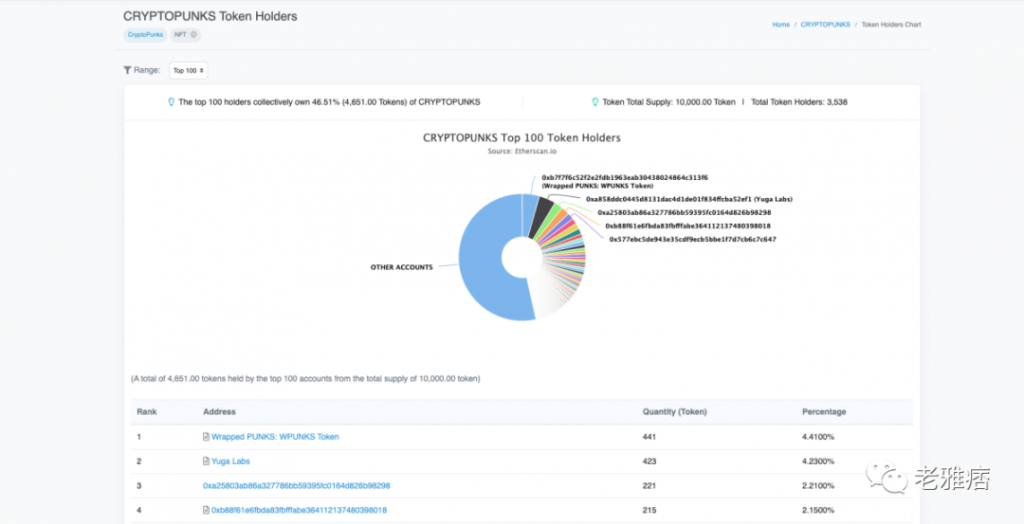The width and height of the screenshot is (1024, 524).
Task: Click percentage value 2.1500%
Action: [818, 510]
